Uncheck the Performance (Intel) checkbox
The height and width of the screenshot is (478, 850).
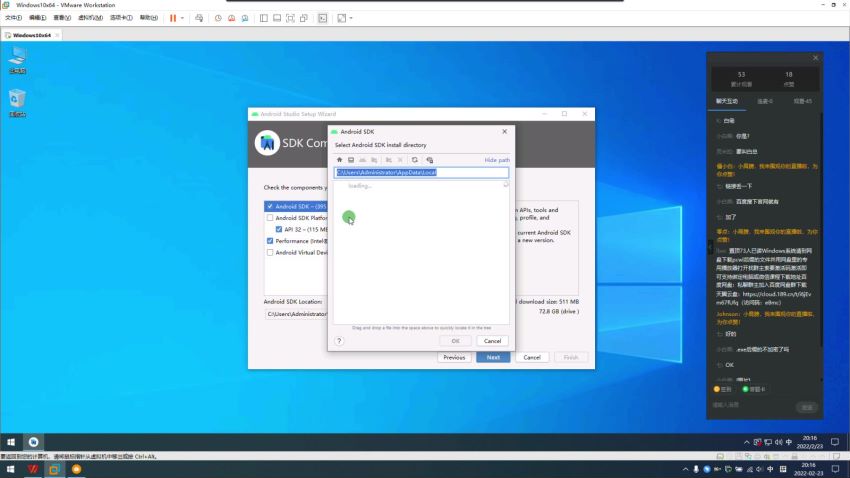click(x=270, y=241)
